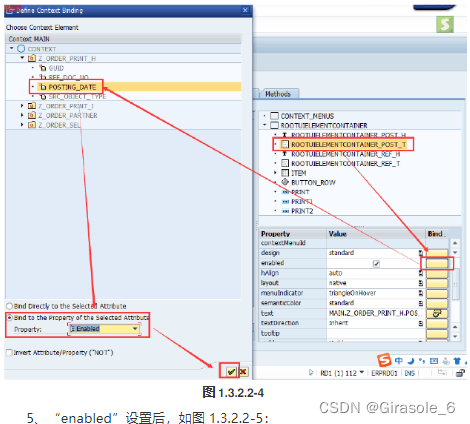Click the Z_ORDER_PARTNER node folder icon
The image size is (470, 424).
[32, 115]
